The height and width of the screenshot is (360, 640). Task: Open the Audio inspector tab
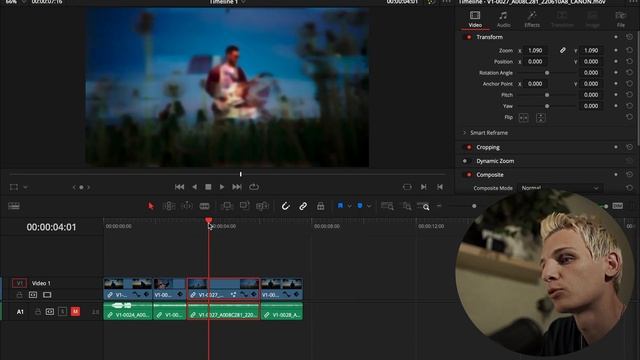coord(503,19)
